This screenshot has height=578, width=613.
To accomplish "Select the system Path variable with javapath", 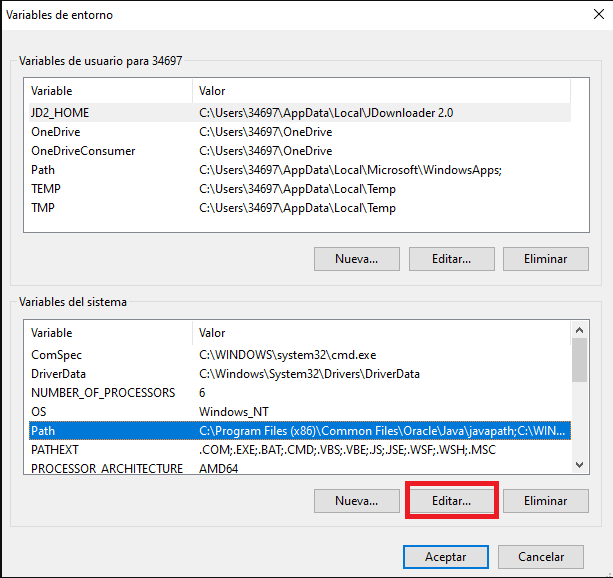I will pyautogui.click(x=300, y=431).
